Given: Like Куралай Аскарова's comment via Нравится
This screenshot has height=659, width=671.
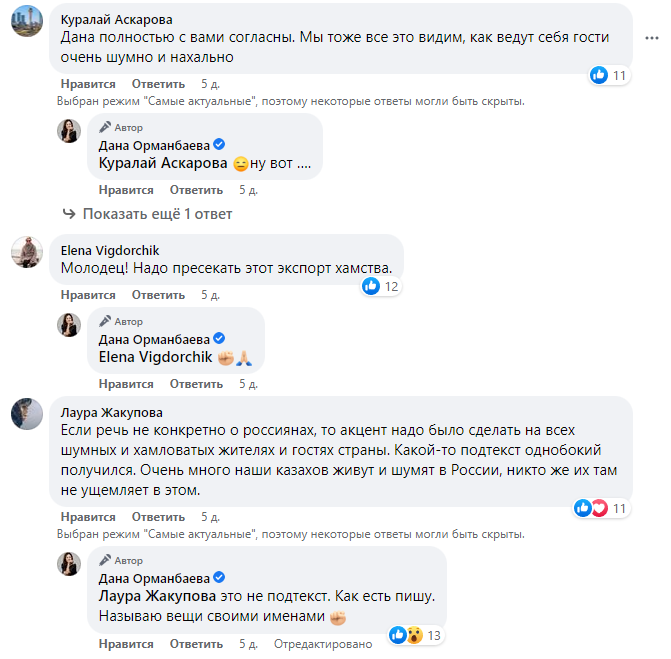Looking at the screenshot, I should (88, 84).
